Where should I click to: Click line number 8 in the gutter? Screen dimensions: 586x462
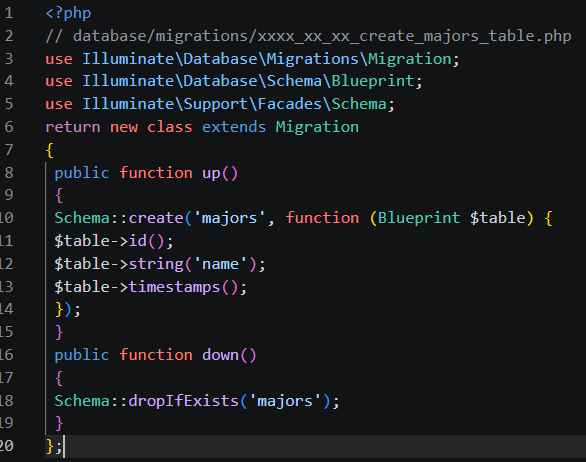9,173
